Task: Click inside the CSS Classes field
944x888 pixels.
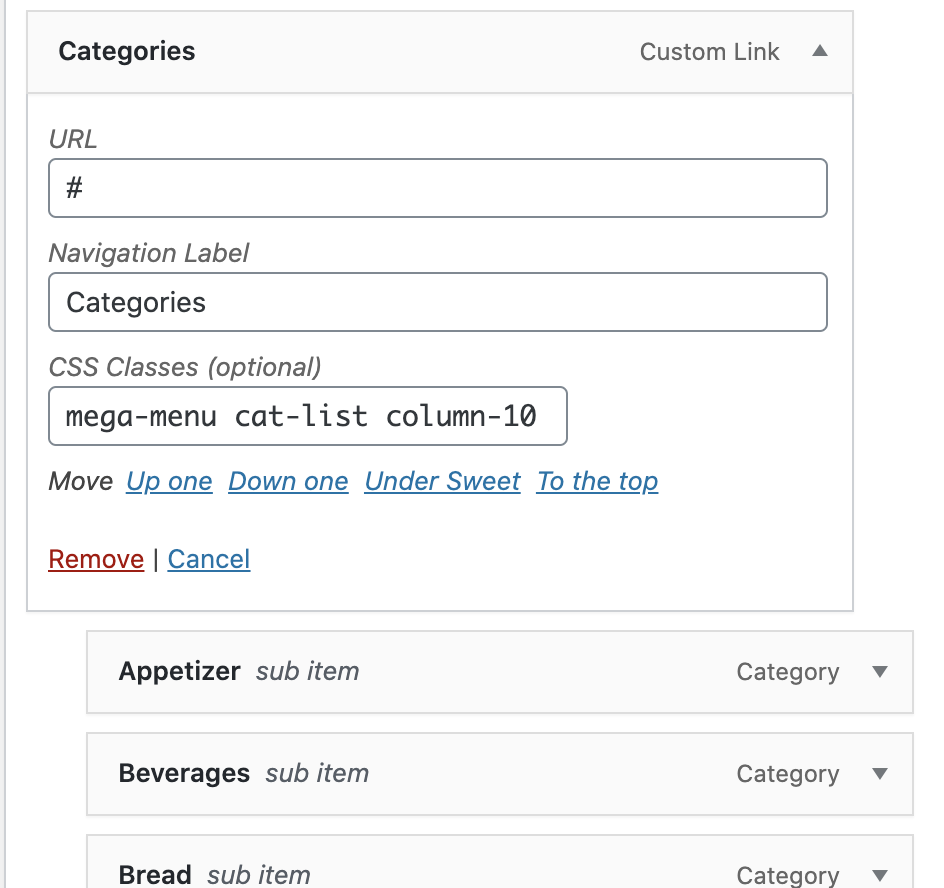Action: click(307, 416)
